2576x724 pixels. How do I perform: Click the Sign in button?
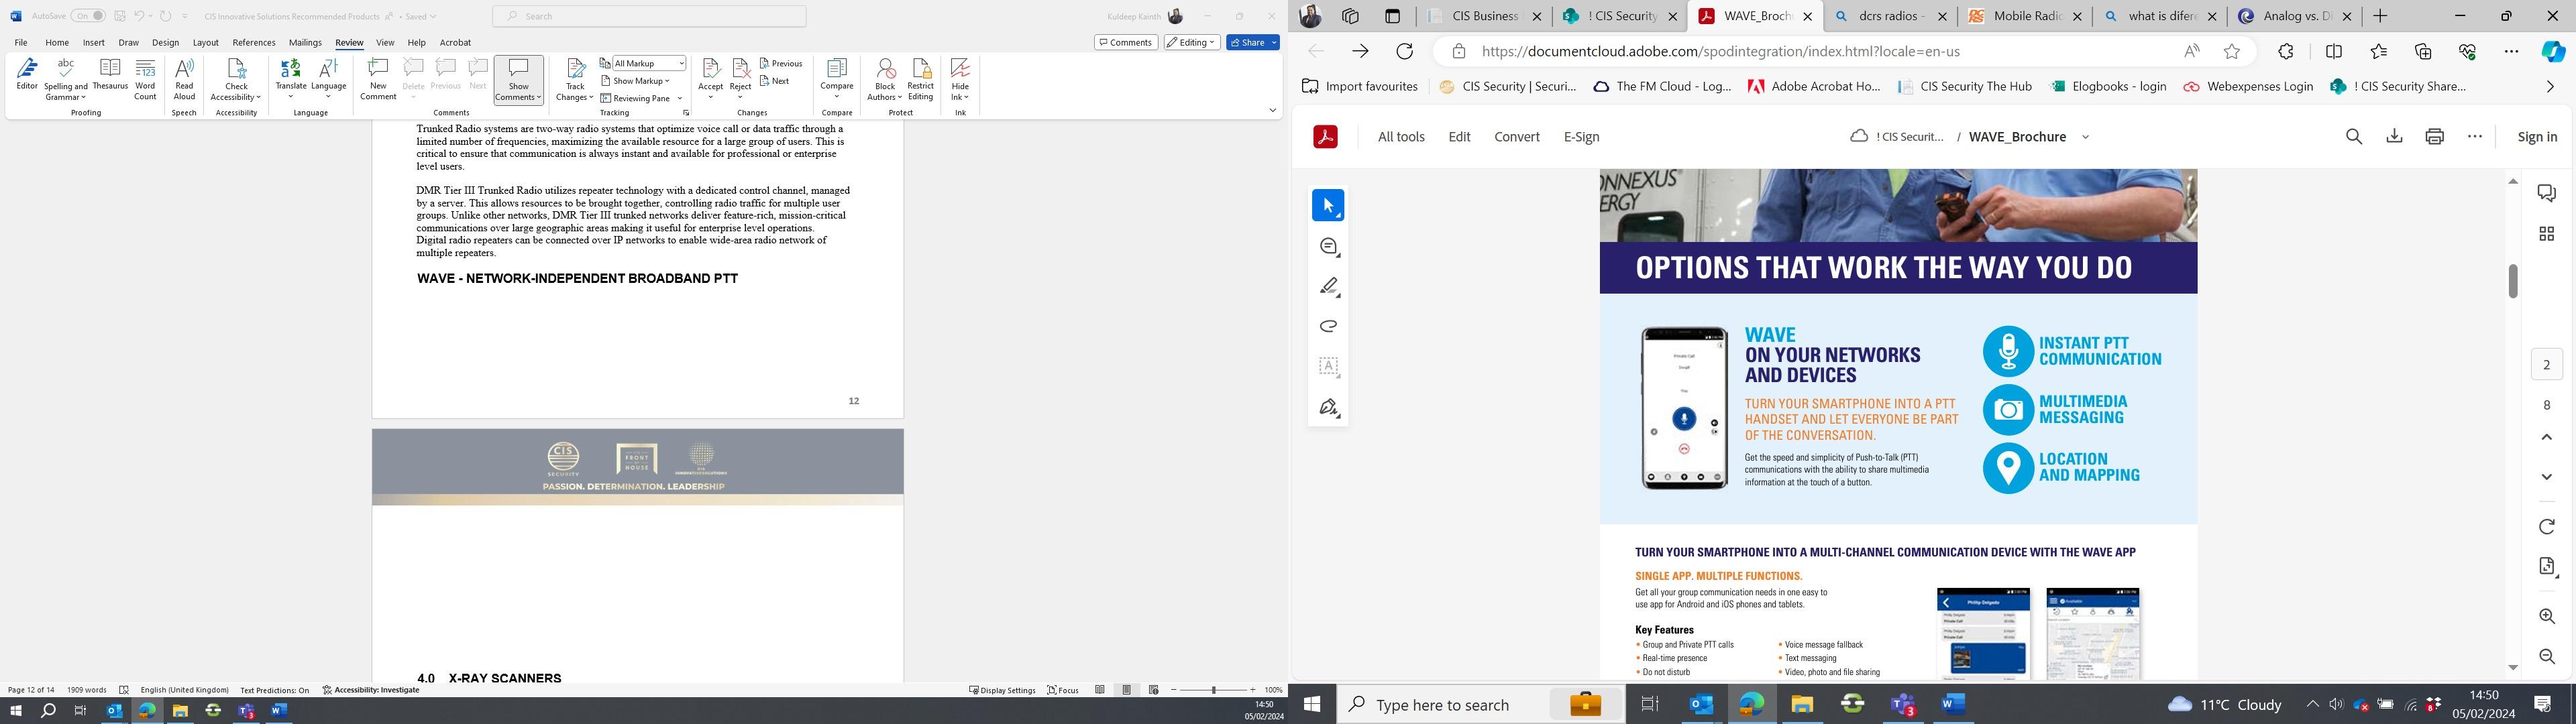(x=2536, y=137)
